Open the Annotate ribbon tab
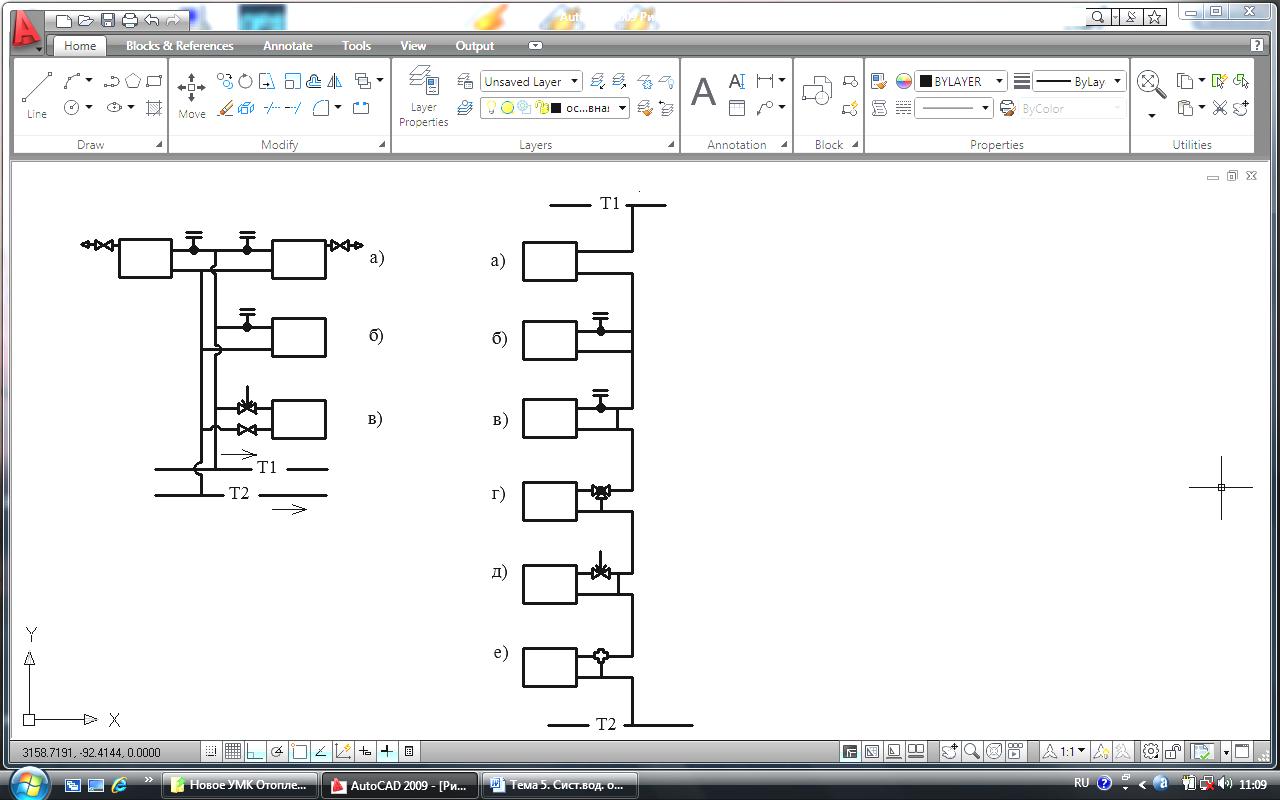 coord(288,46)
